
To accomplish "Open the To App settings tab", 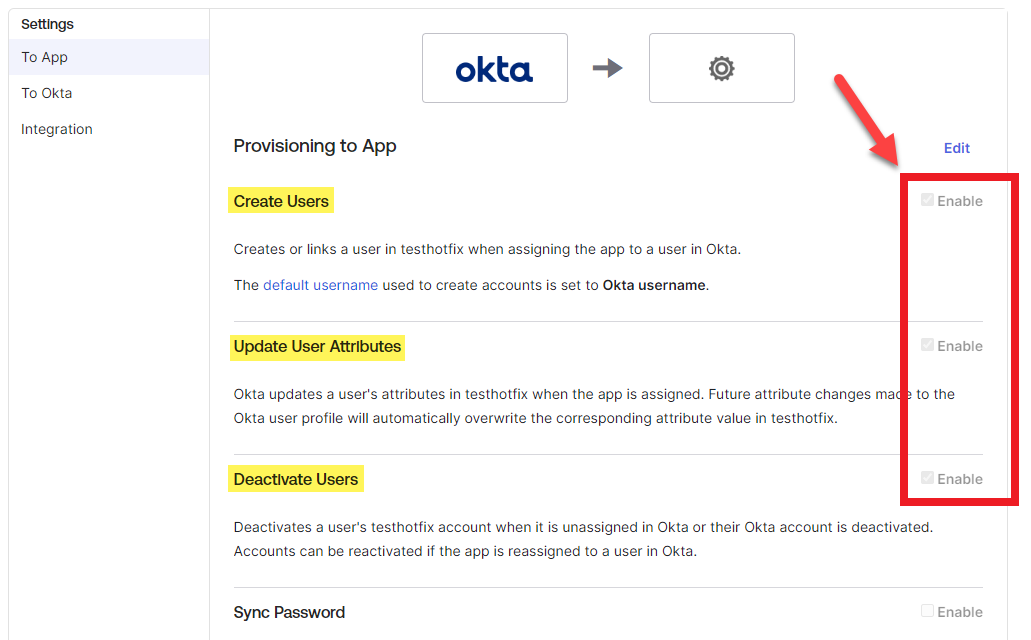I will point(109,57).
